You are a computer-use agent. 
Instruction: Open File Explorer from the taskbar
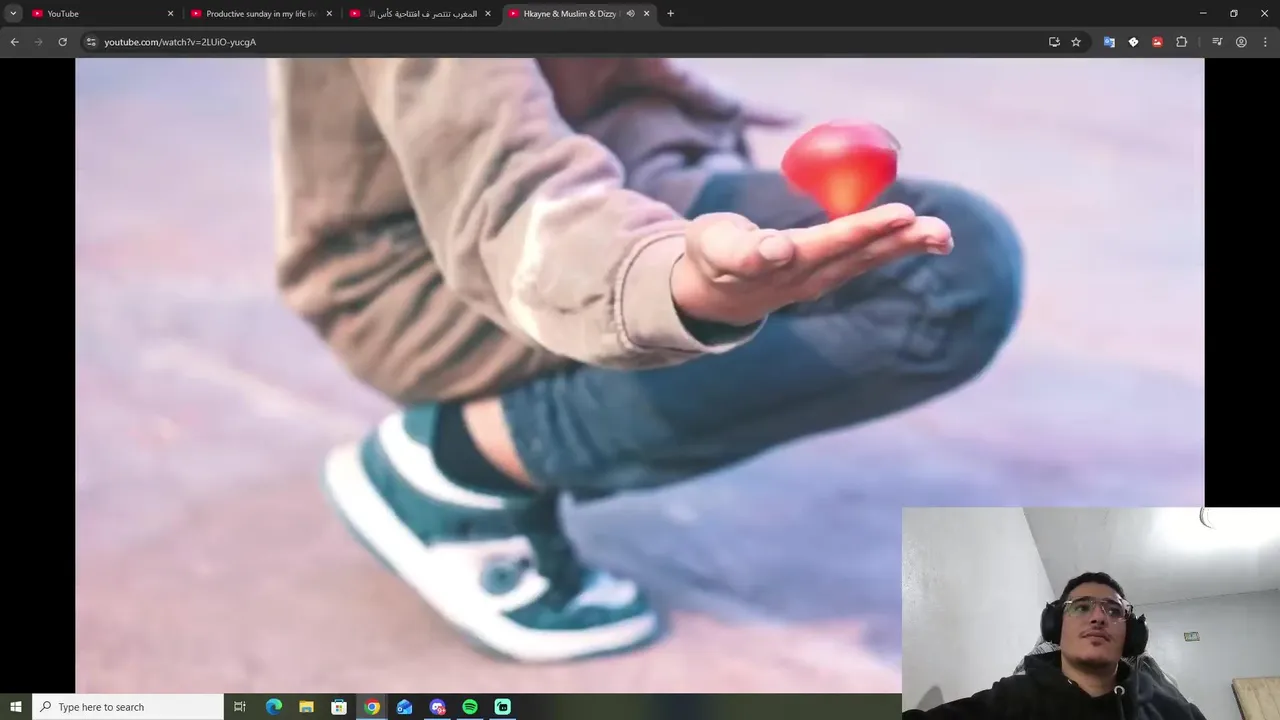306,707
